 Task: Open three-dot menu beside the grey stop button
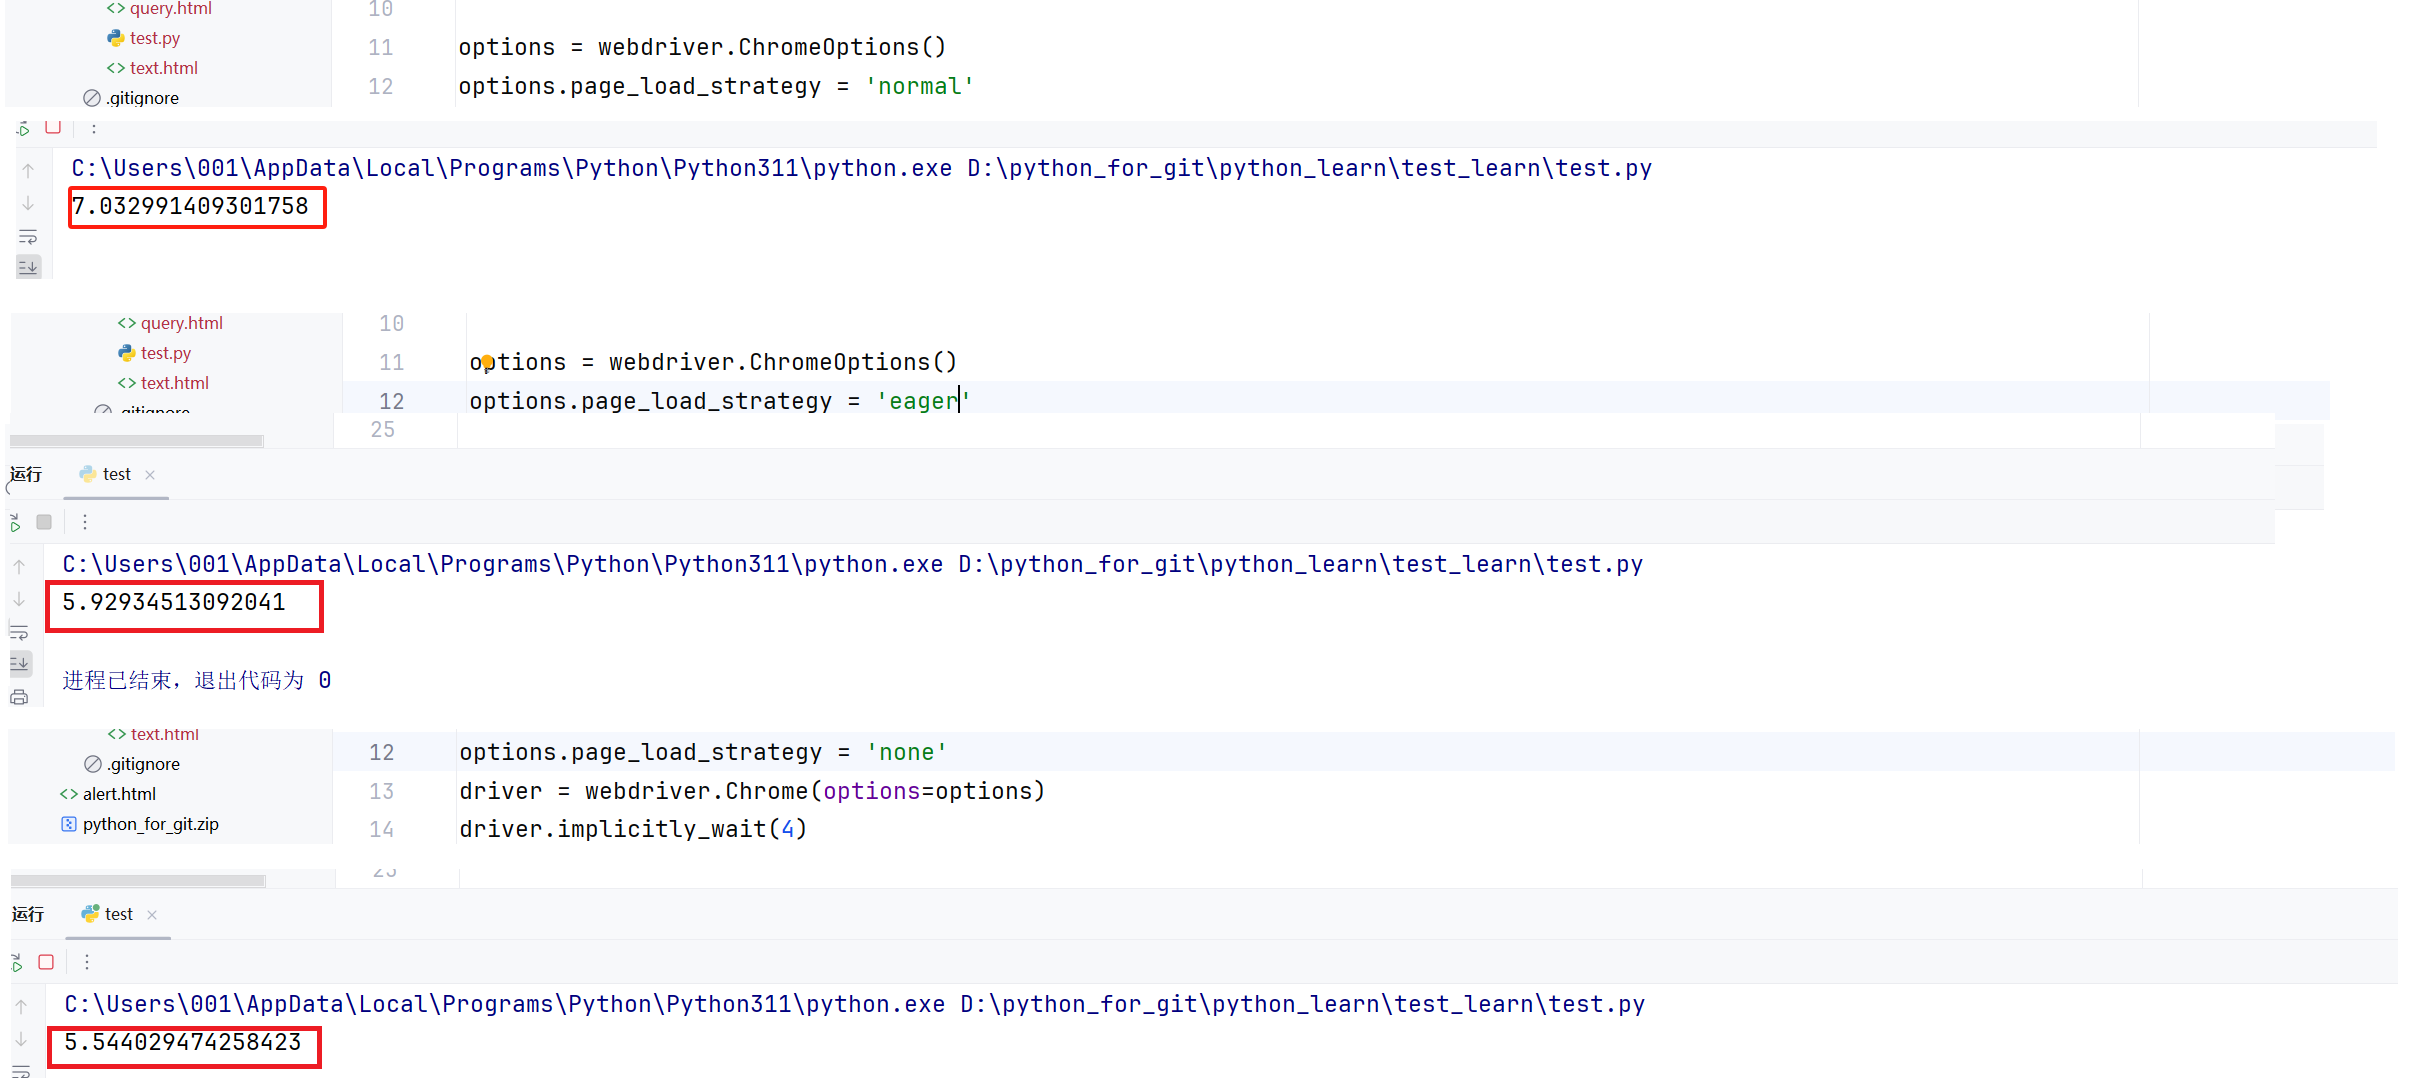point(85,522)
